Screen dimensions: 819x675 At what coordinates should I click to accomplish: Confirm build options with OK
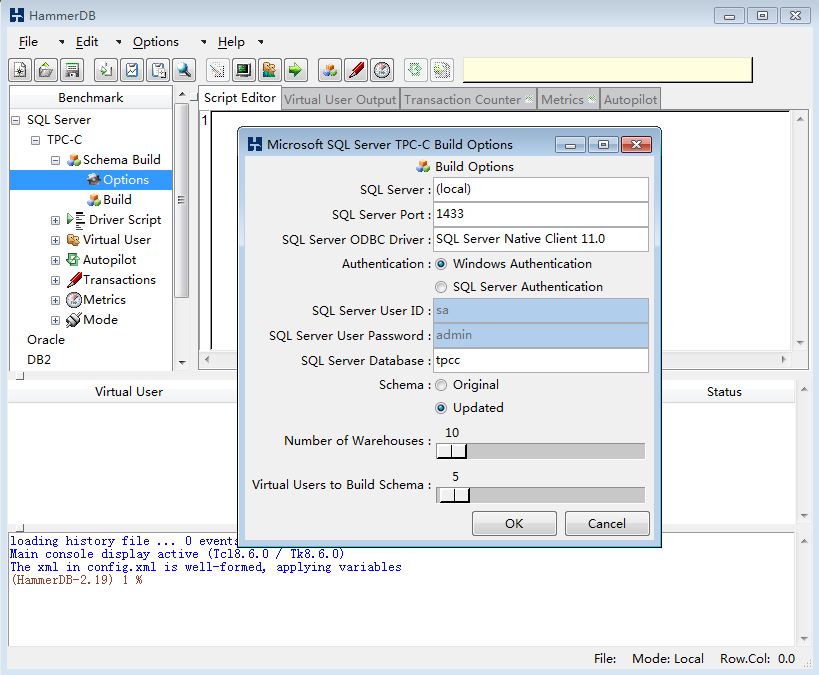point(514,523)
